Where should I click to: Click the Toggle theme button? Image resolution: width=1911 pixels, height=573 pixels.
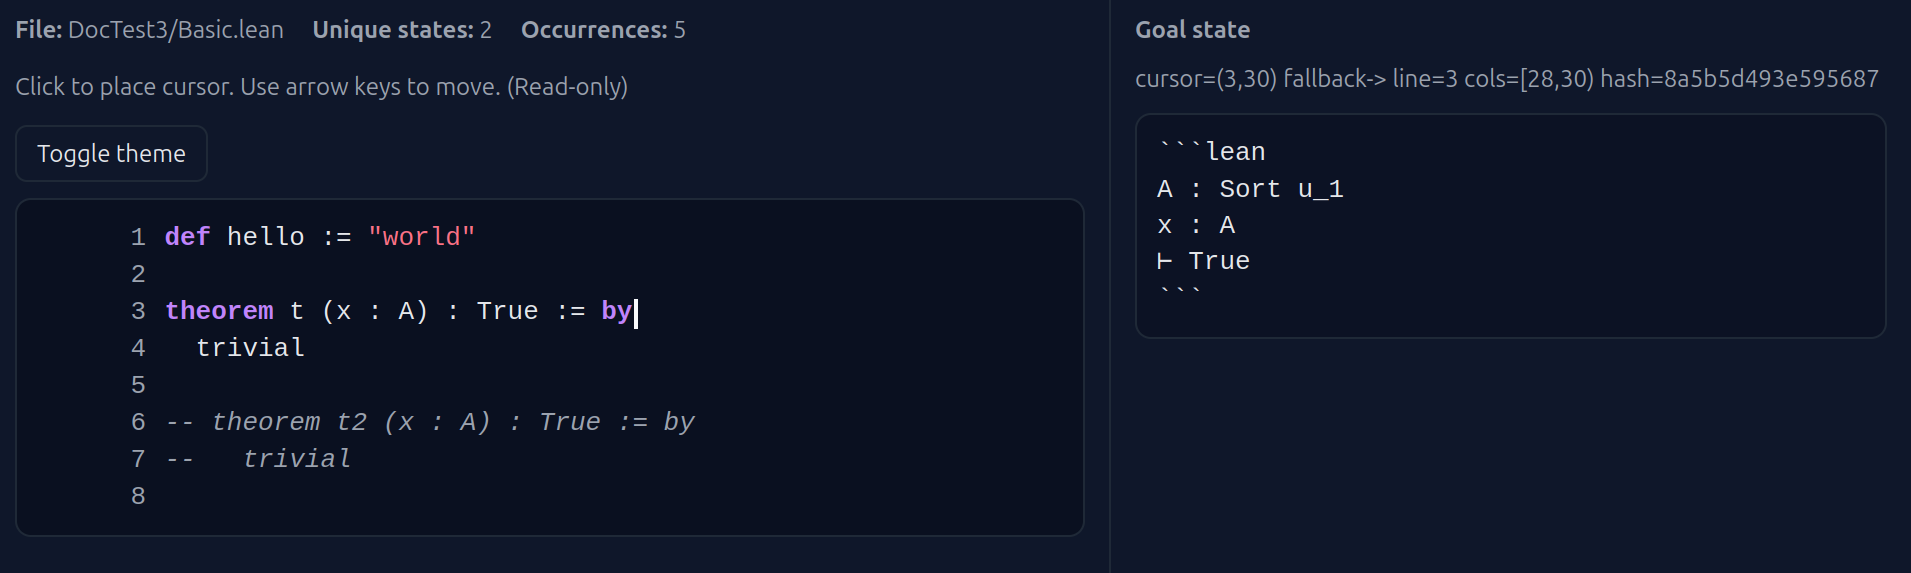pyautogui.click(x=111, y=154)
